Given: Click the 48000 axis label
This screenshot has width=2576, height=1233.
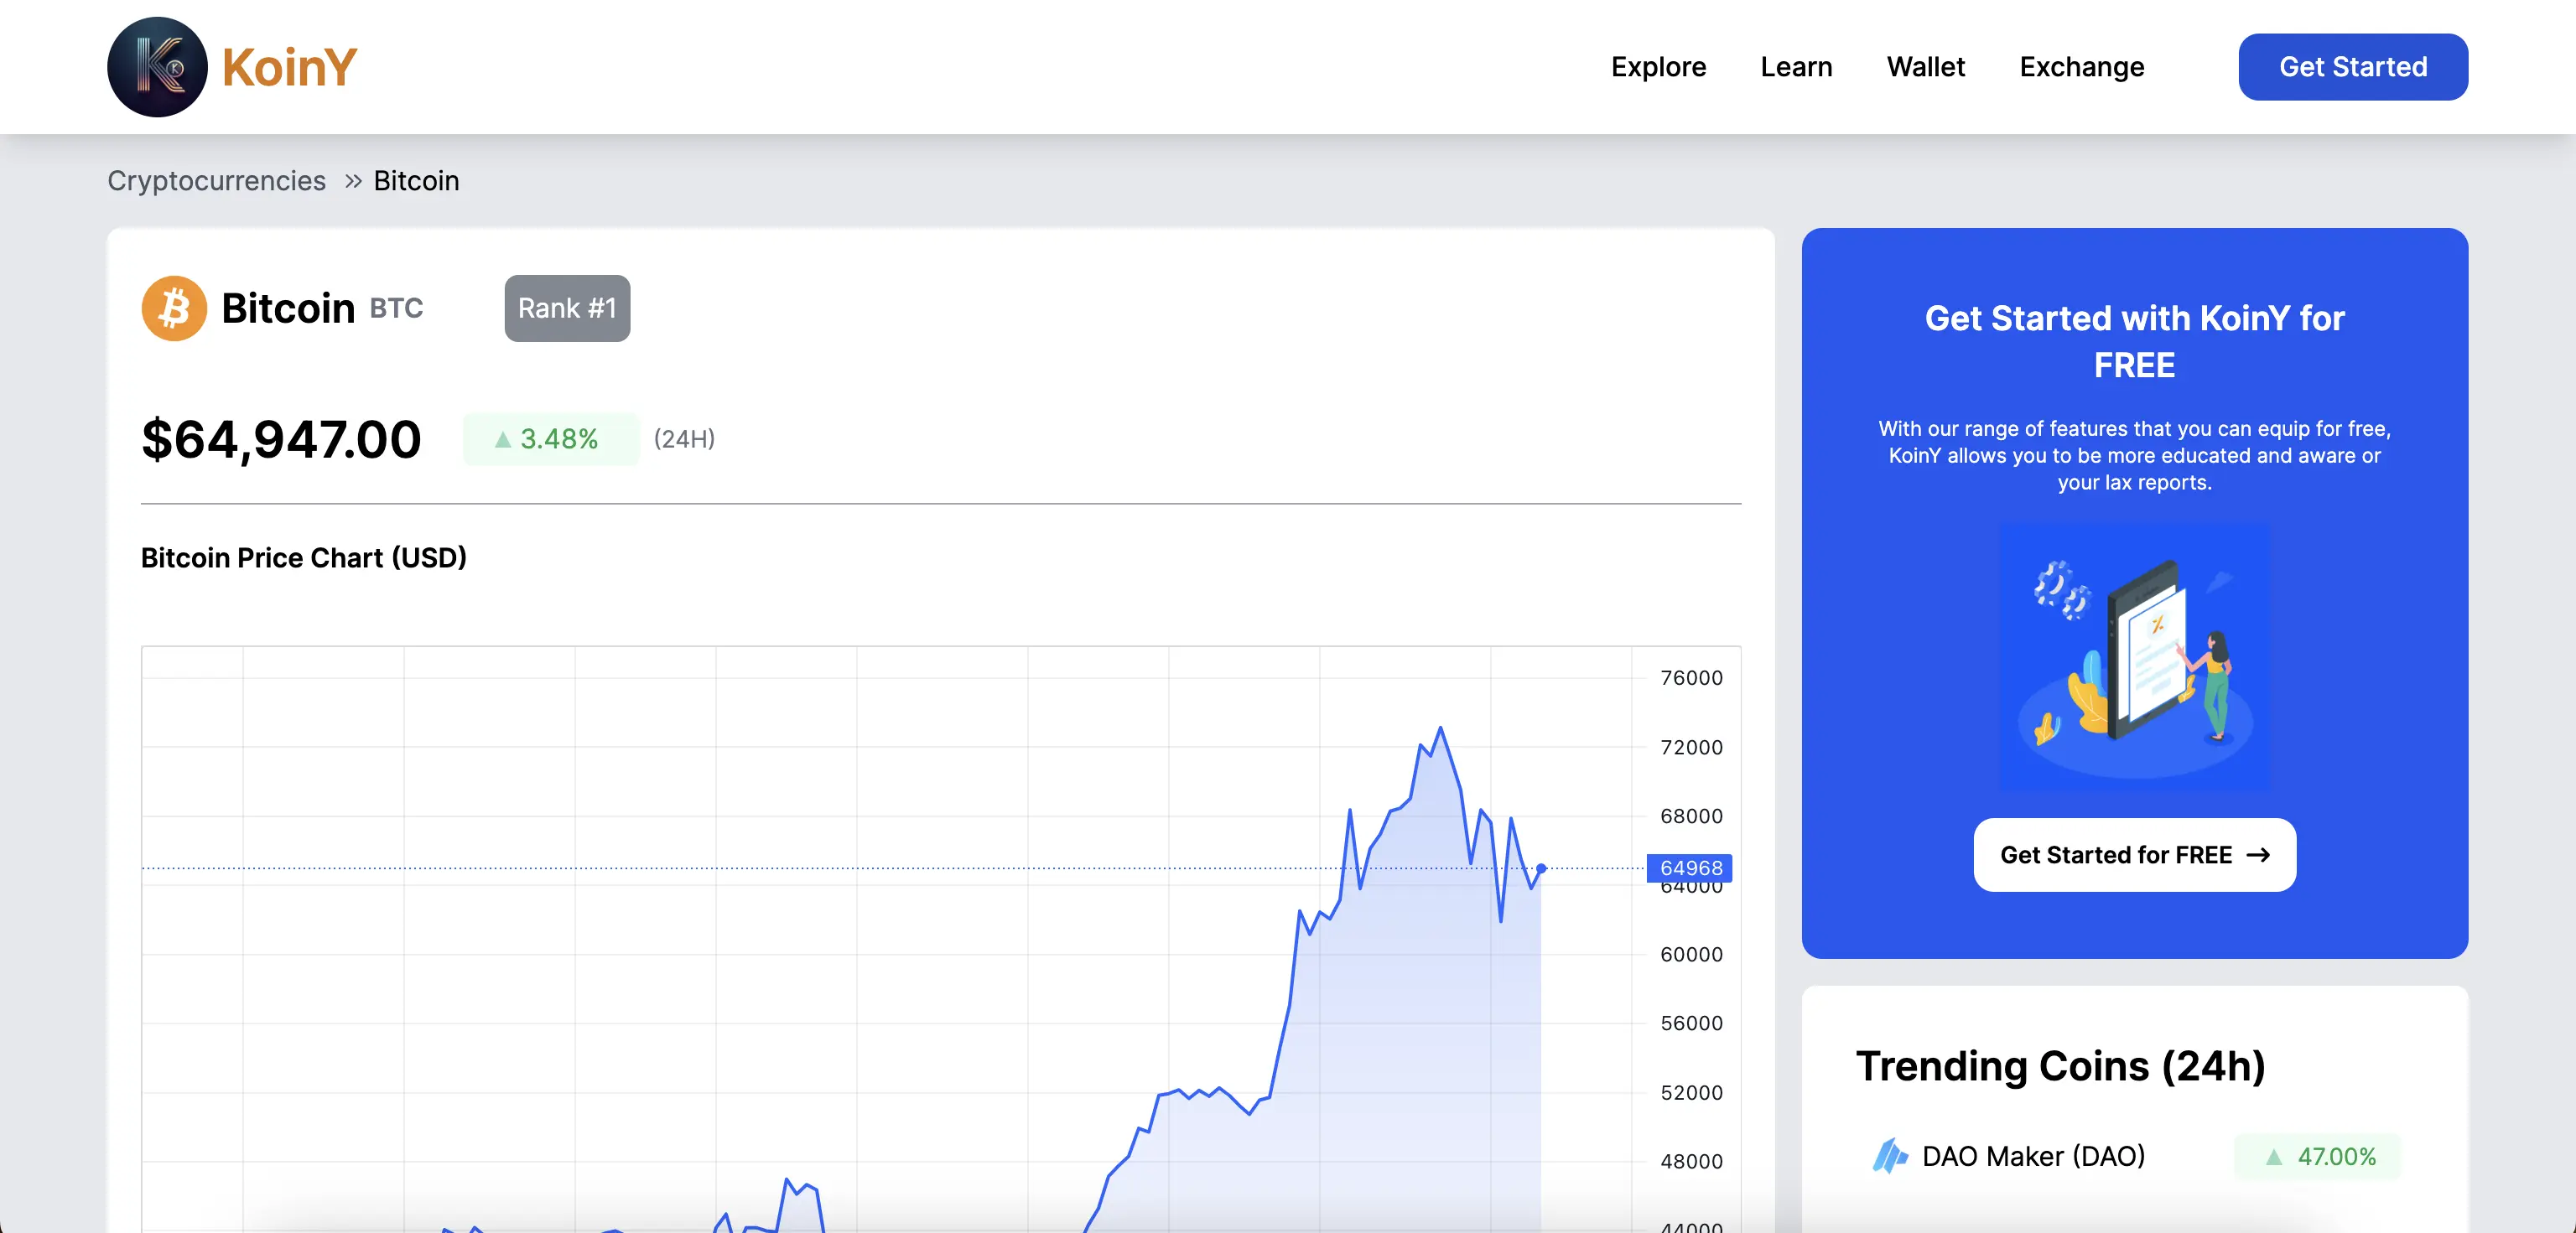Looking at the screenshot, I should (x=1691, y=1161).
